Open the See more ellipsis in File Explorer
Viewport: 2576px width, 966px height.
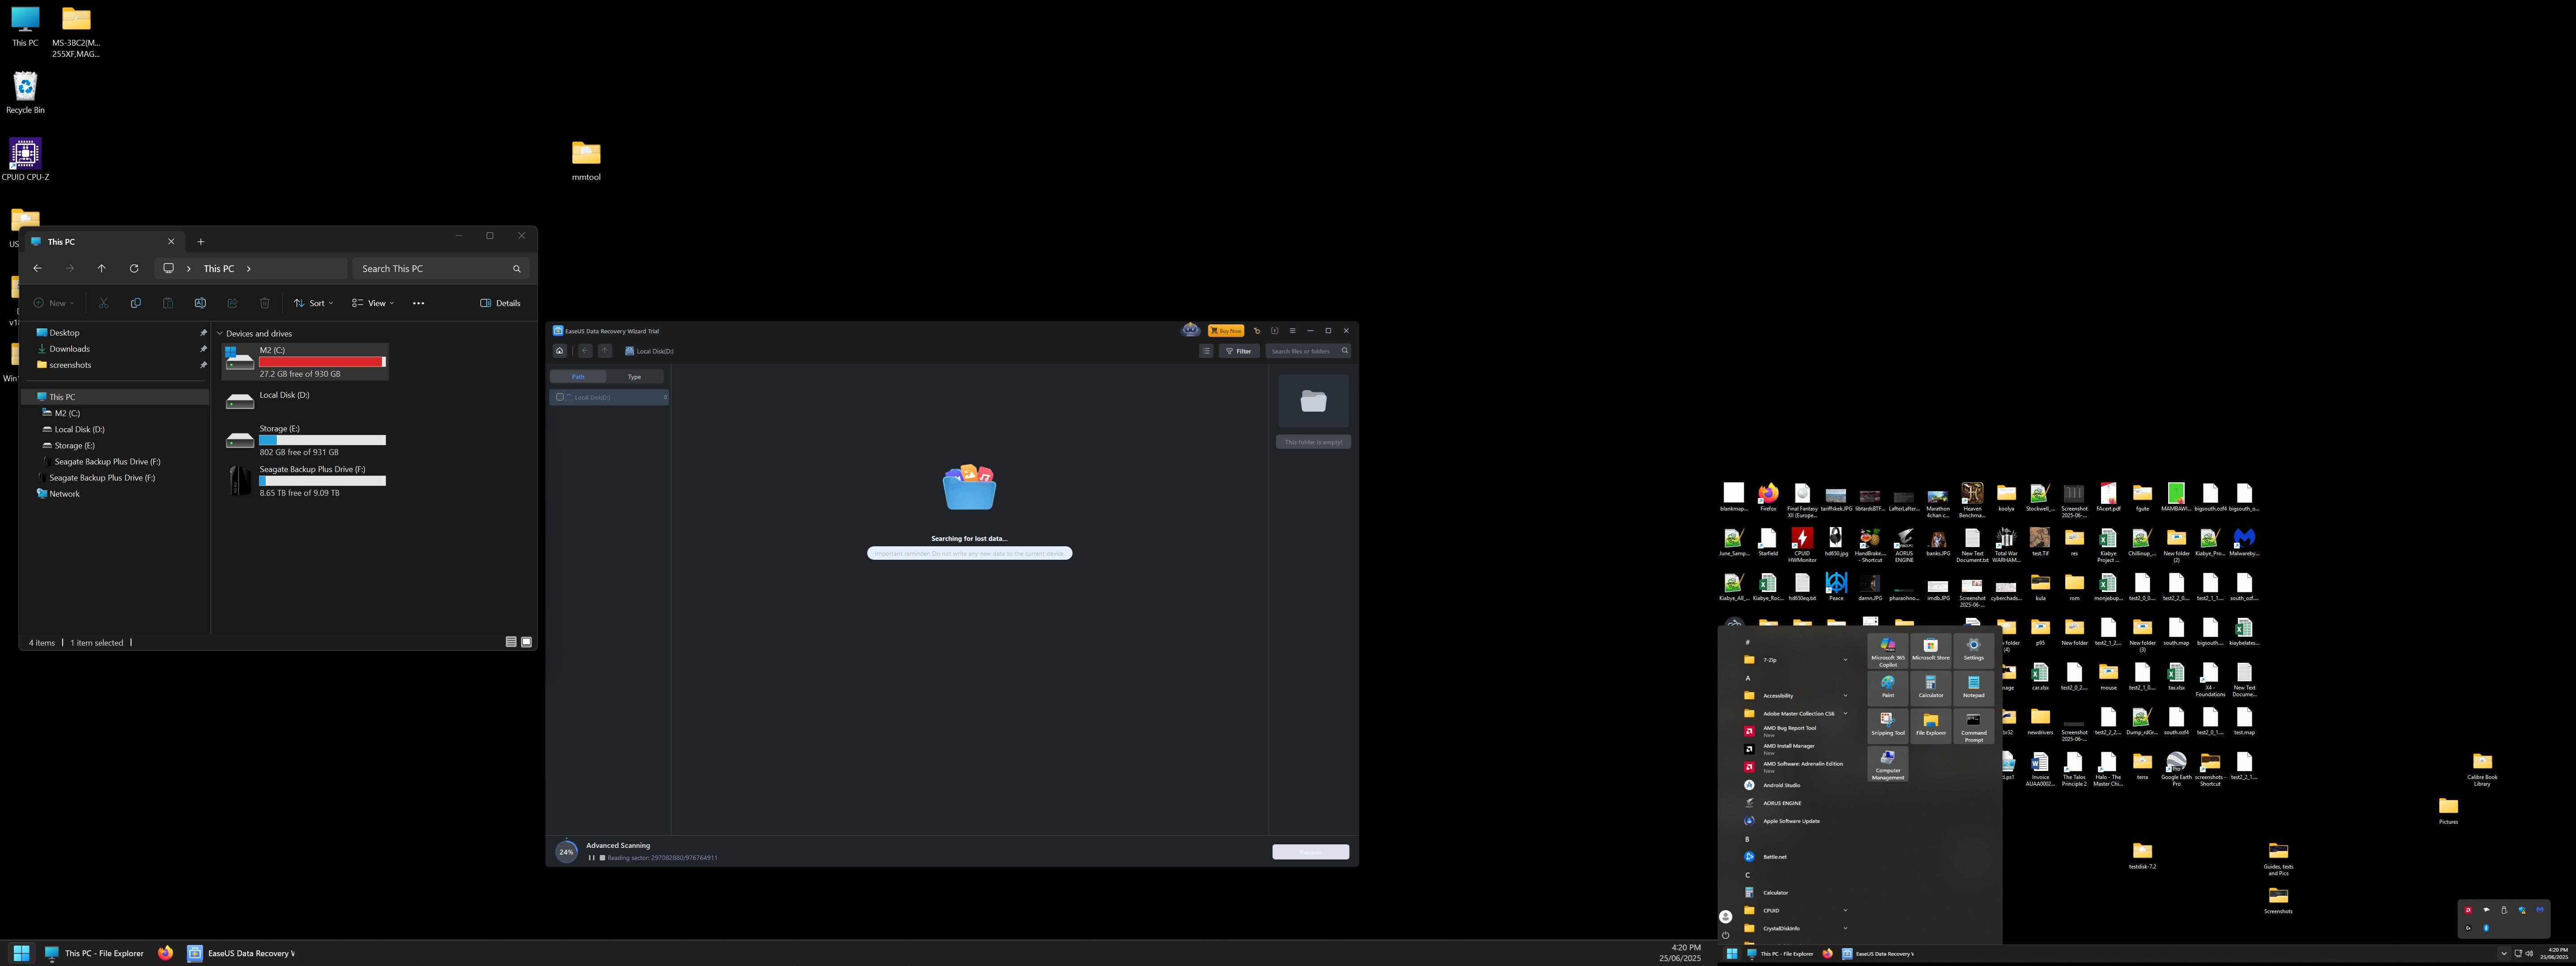point(418,303)
